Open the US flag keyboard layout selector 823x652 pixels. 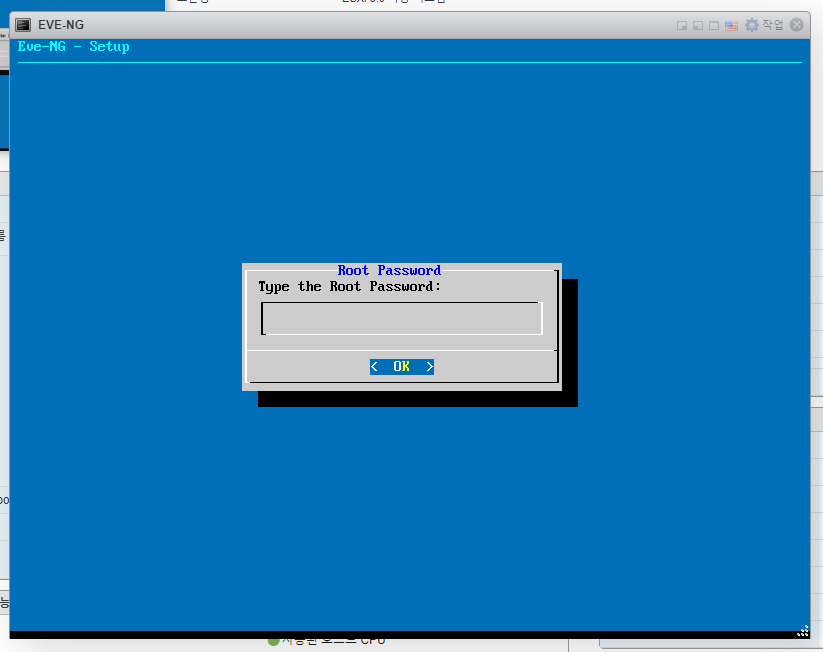pos(731,25)
